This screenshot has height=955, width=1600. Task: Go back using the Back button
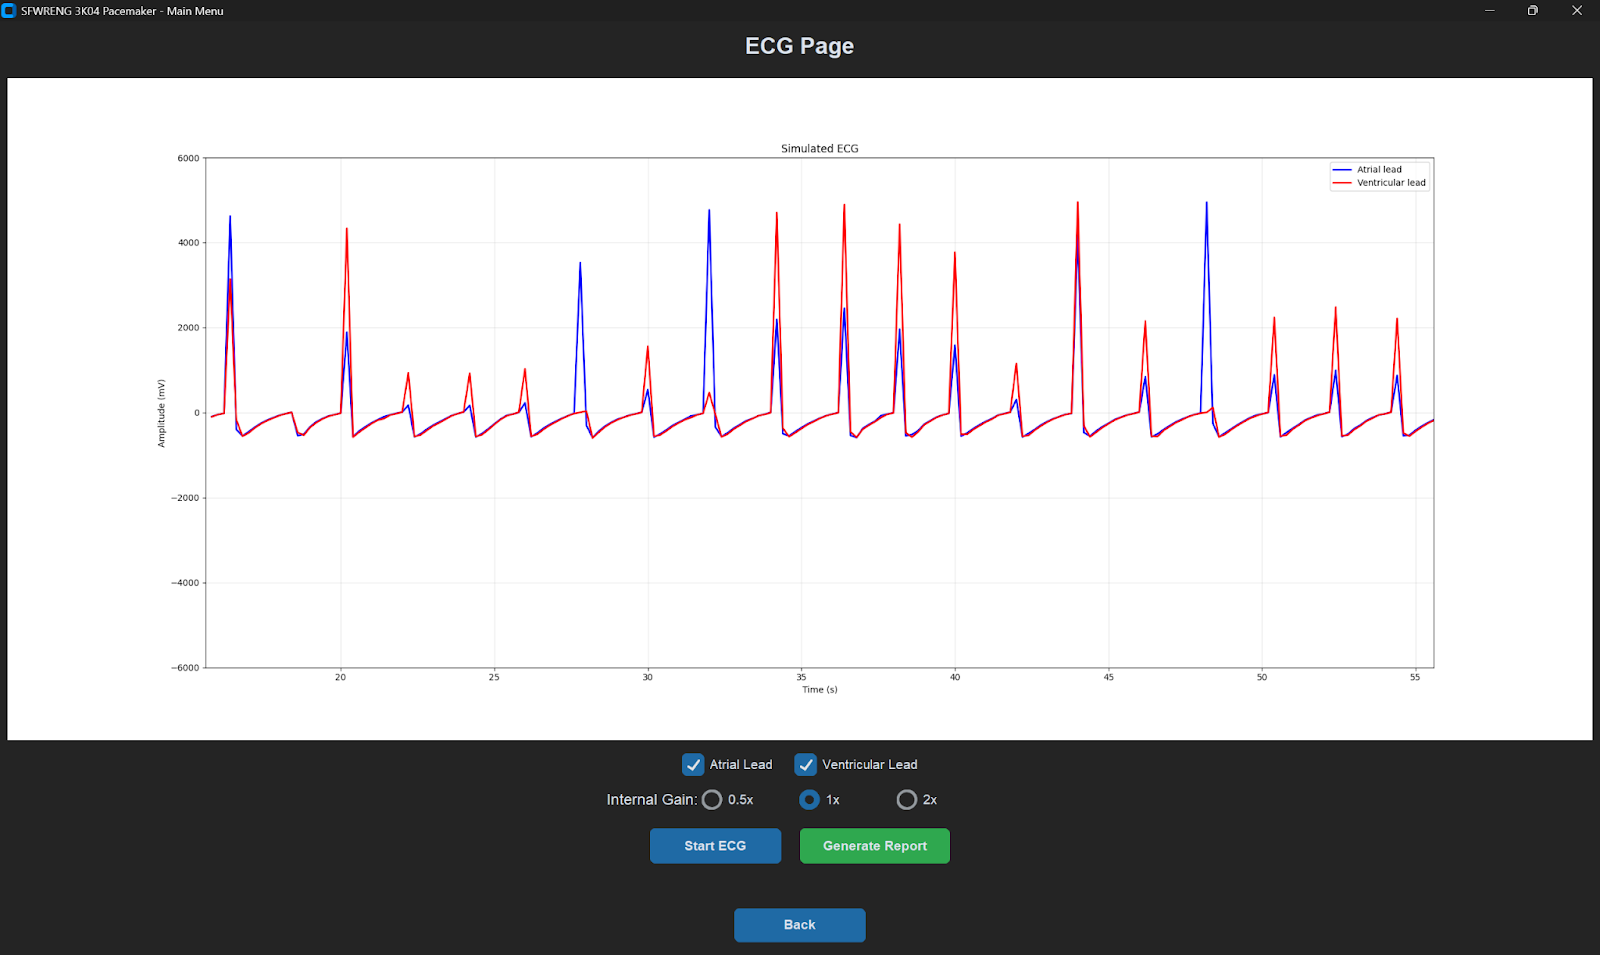[799, 925]
